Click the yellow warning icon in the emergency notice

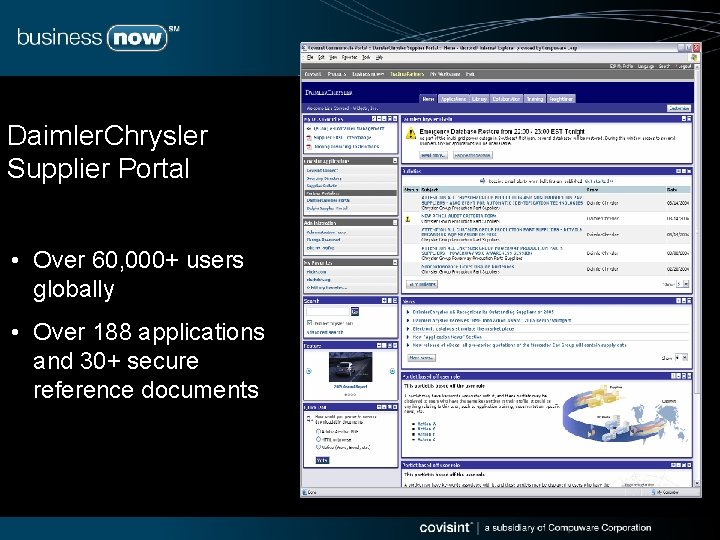coord(411,134)
